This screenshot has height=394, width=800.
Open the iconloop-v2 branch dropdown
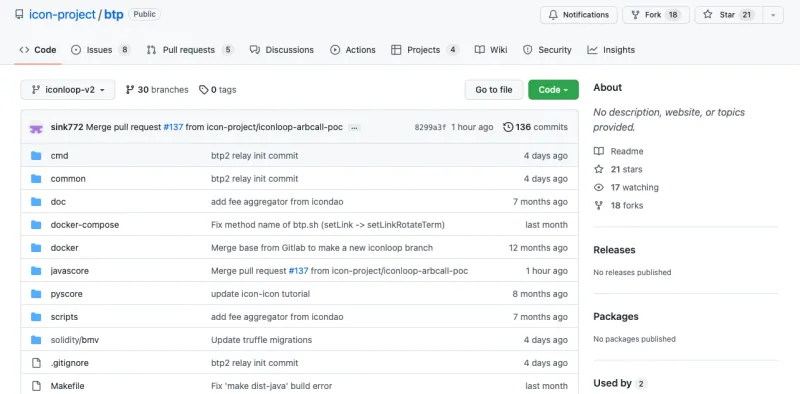point(68,90)
